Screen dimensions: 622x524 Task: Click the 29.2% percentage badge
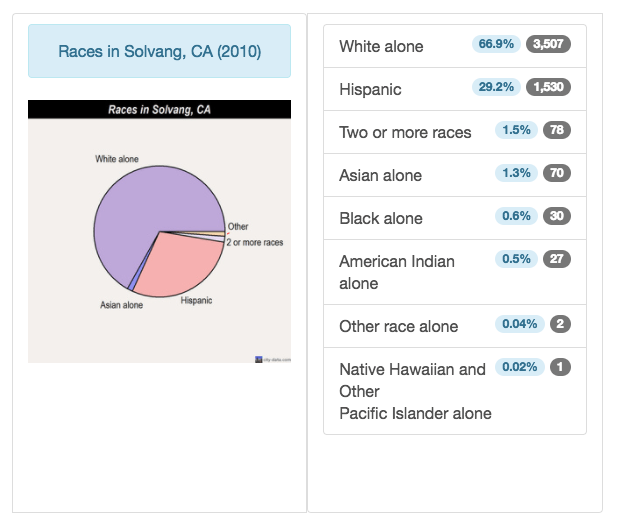point(496,87)
